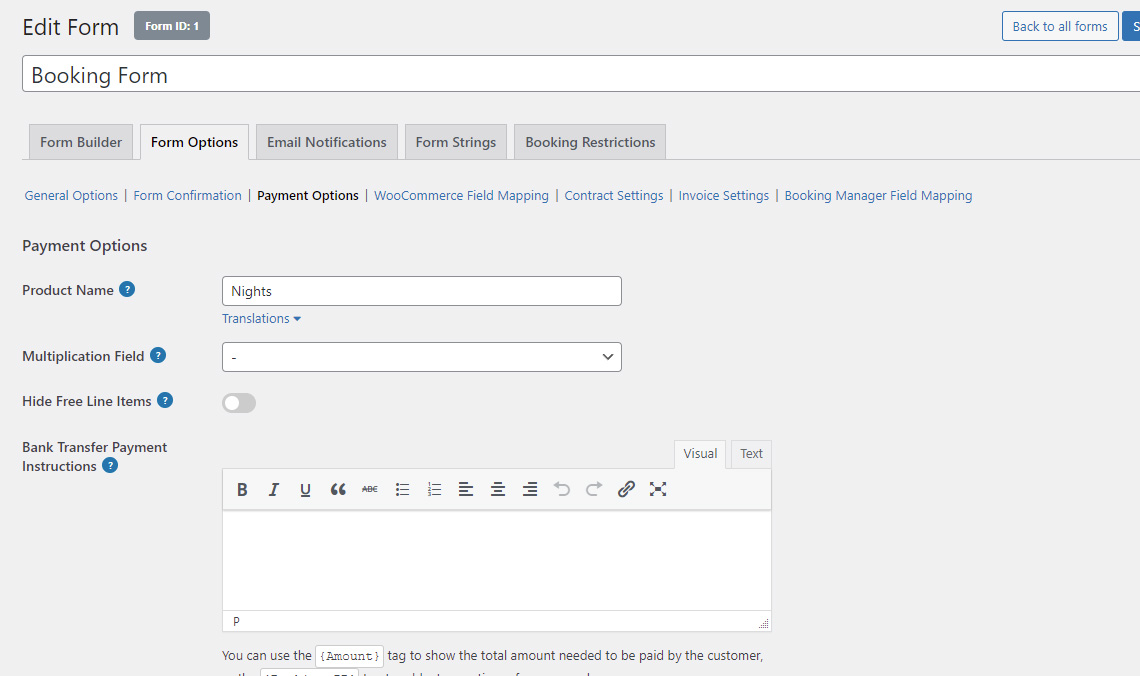Viewport: 1140px width, 676px height.
Task: Click the Form ID: 1 badge
Action: pyautogui.click(x=172, y=25)
